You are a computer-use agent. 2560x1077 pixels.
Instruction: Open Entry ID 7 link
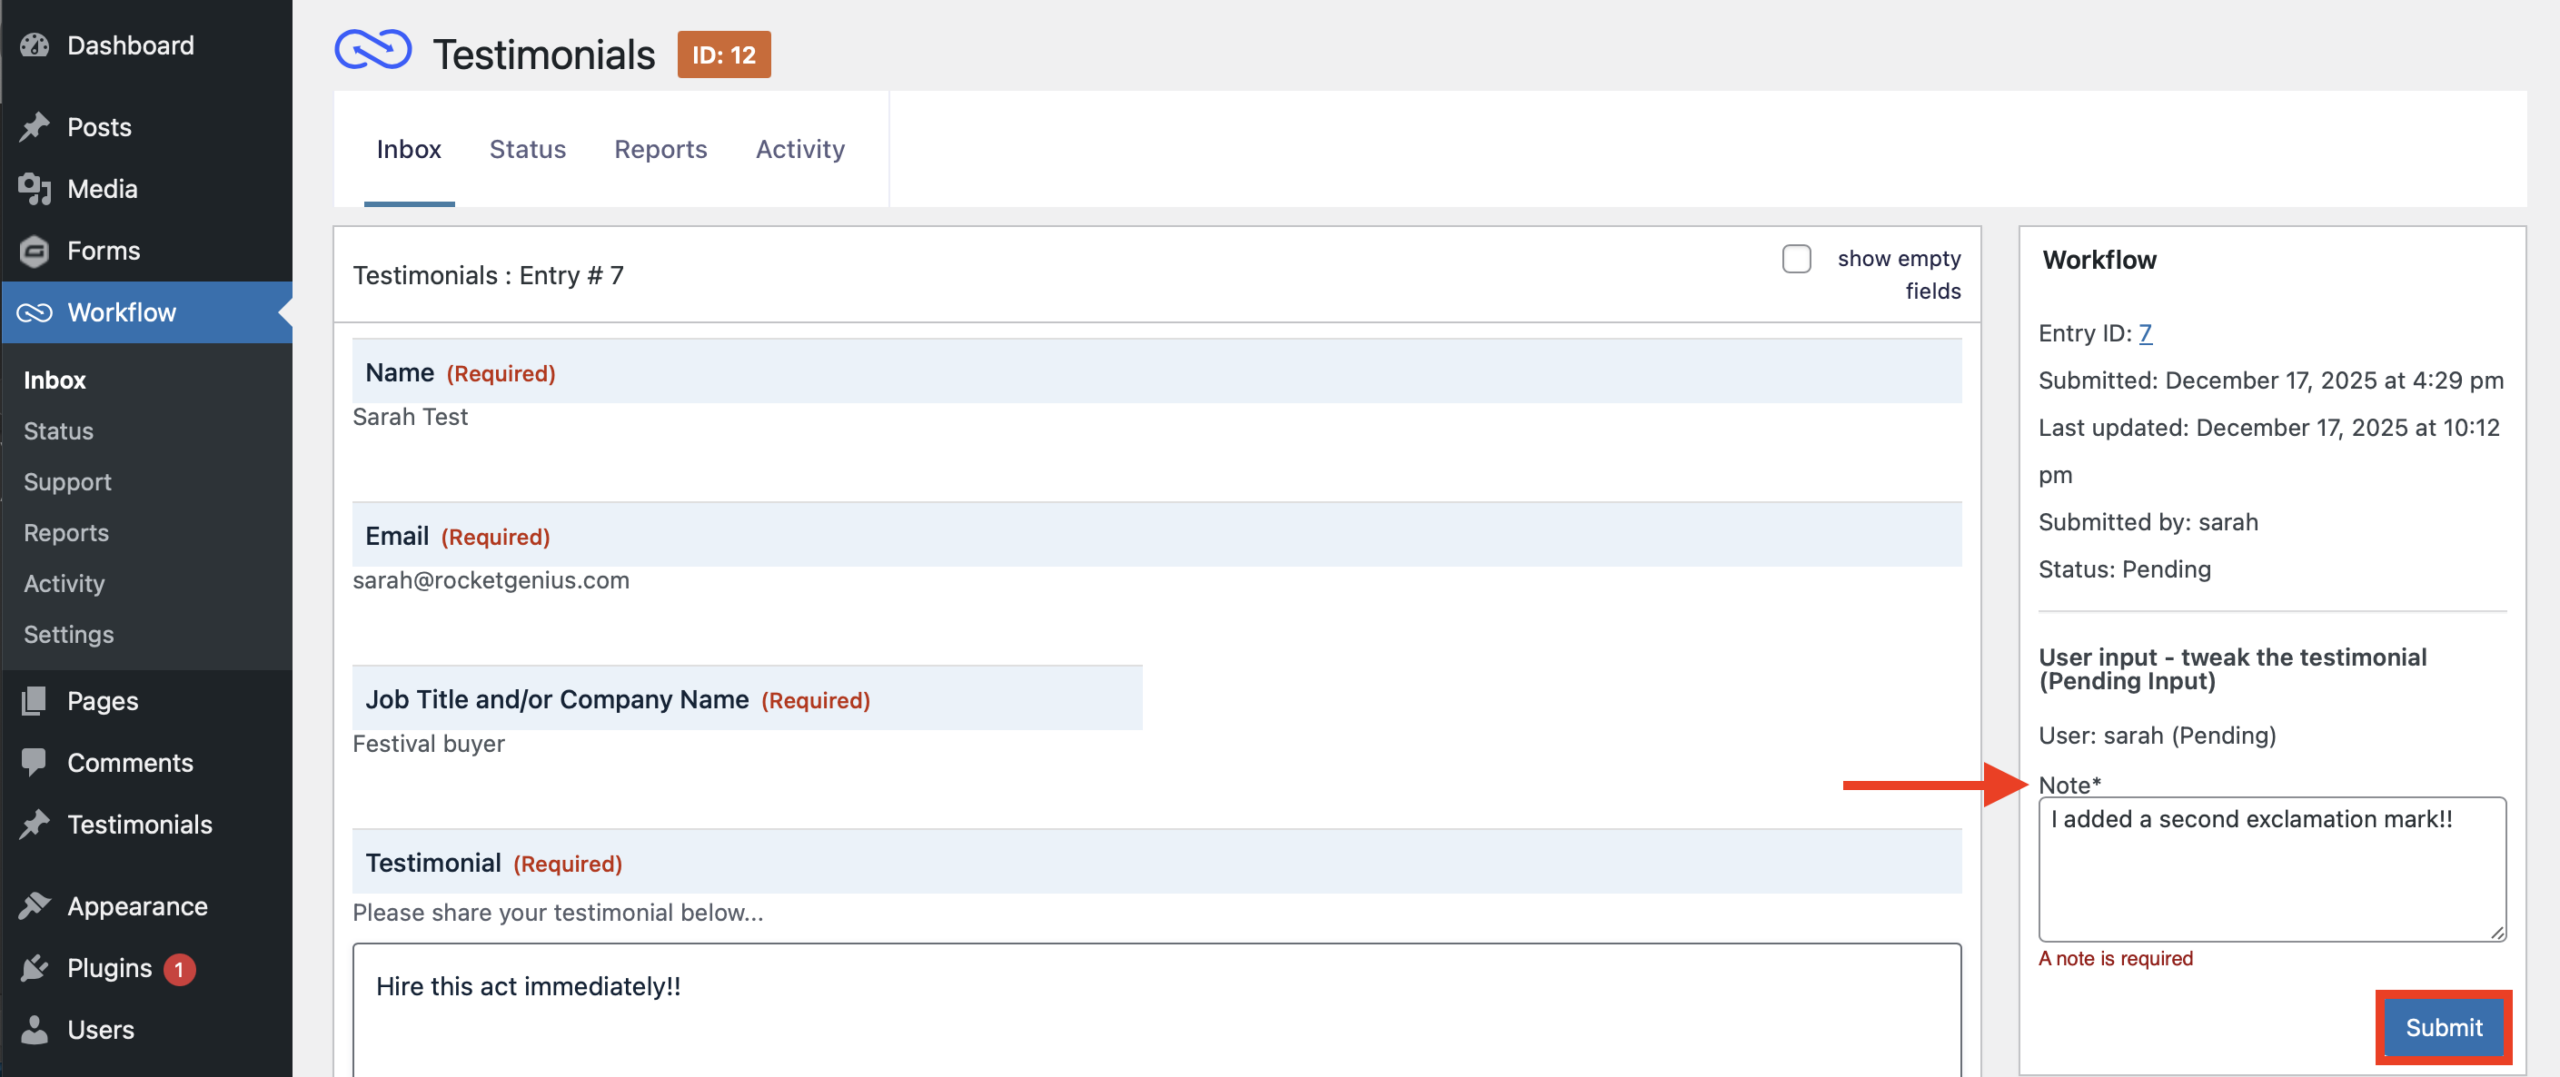point(2146,333)
